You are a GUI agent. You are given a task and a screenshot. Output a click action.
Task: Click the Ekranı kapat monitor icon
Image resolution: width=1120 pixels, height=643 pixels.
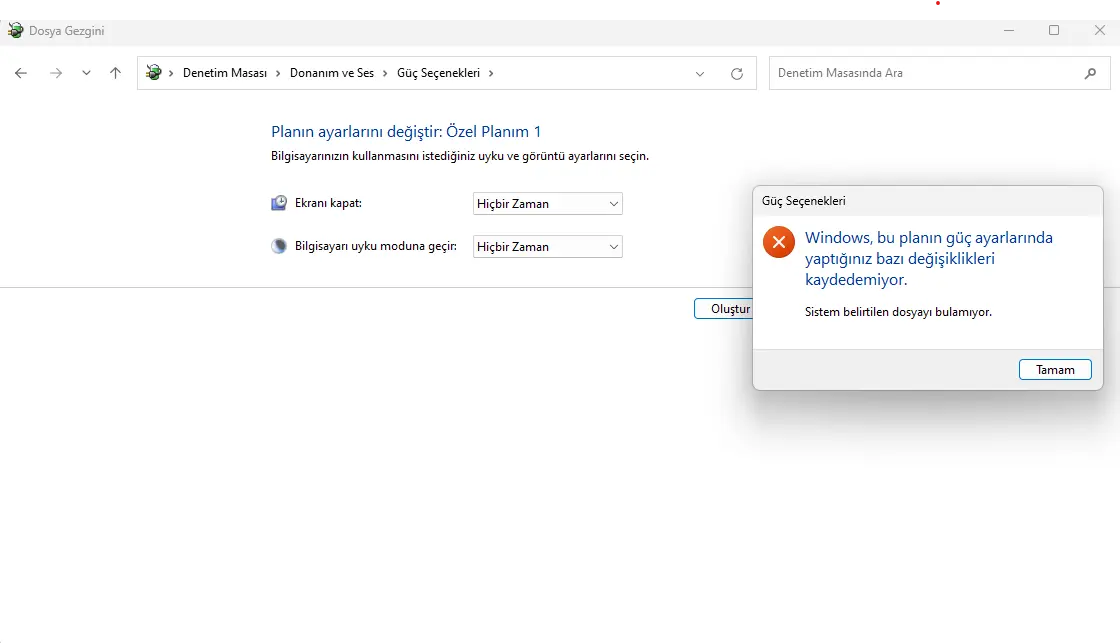279,203
